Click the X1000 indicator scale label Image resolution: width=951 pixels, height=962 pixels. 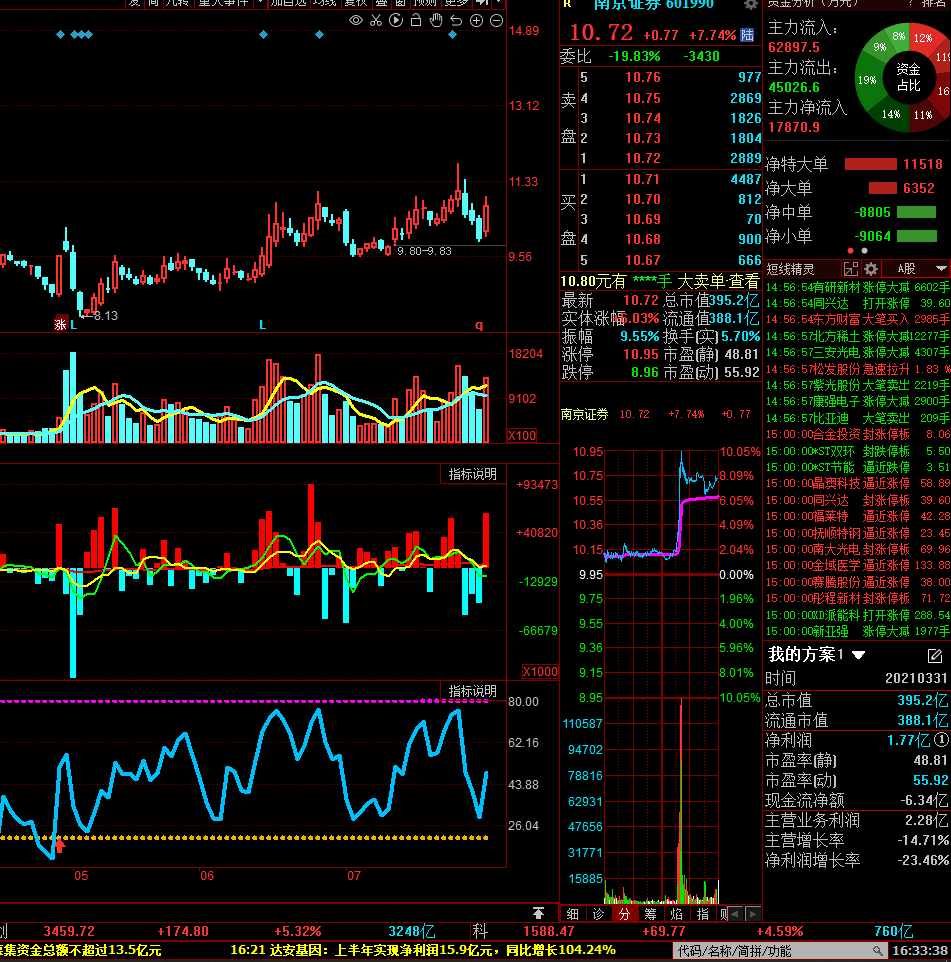coord(540,671)
